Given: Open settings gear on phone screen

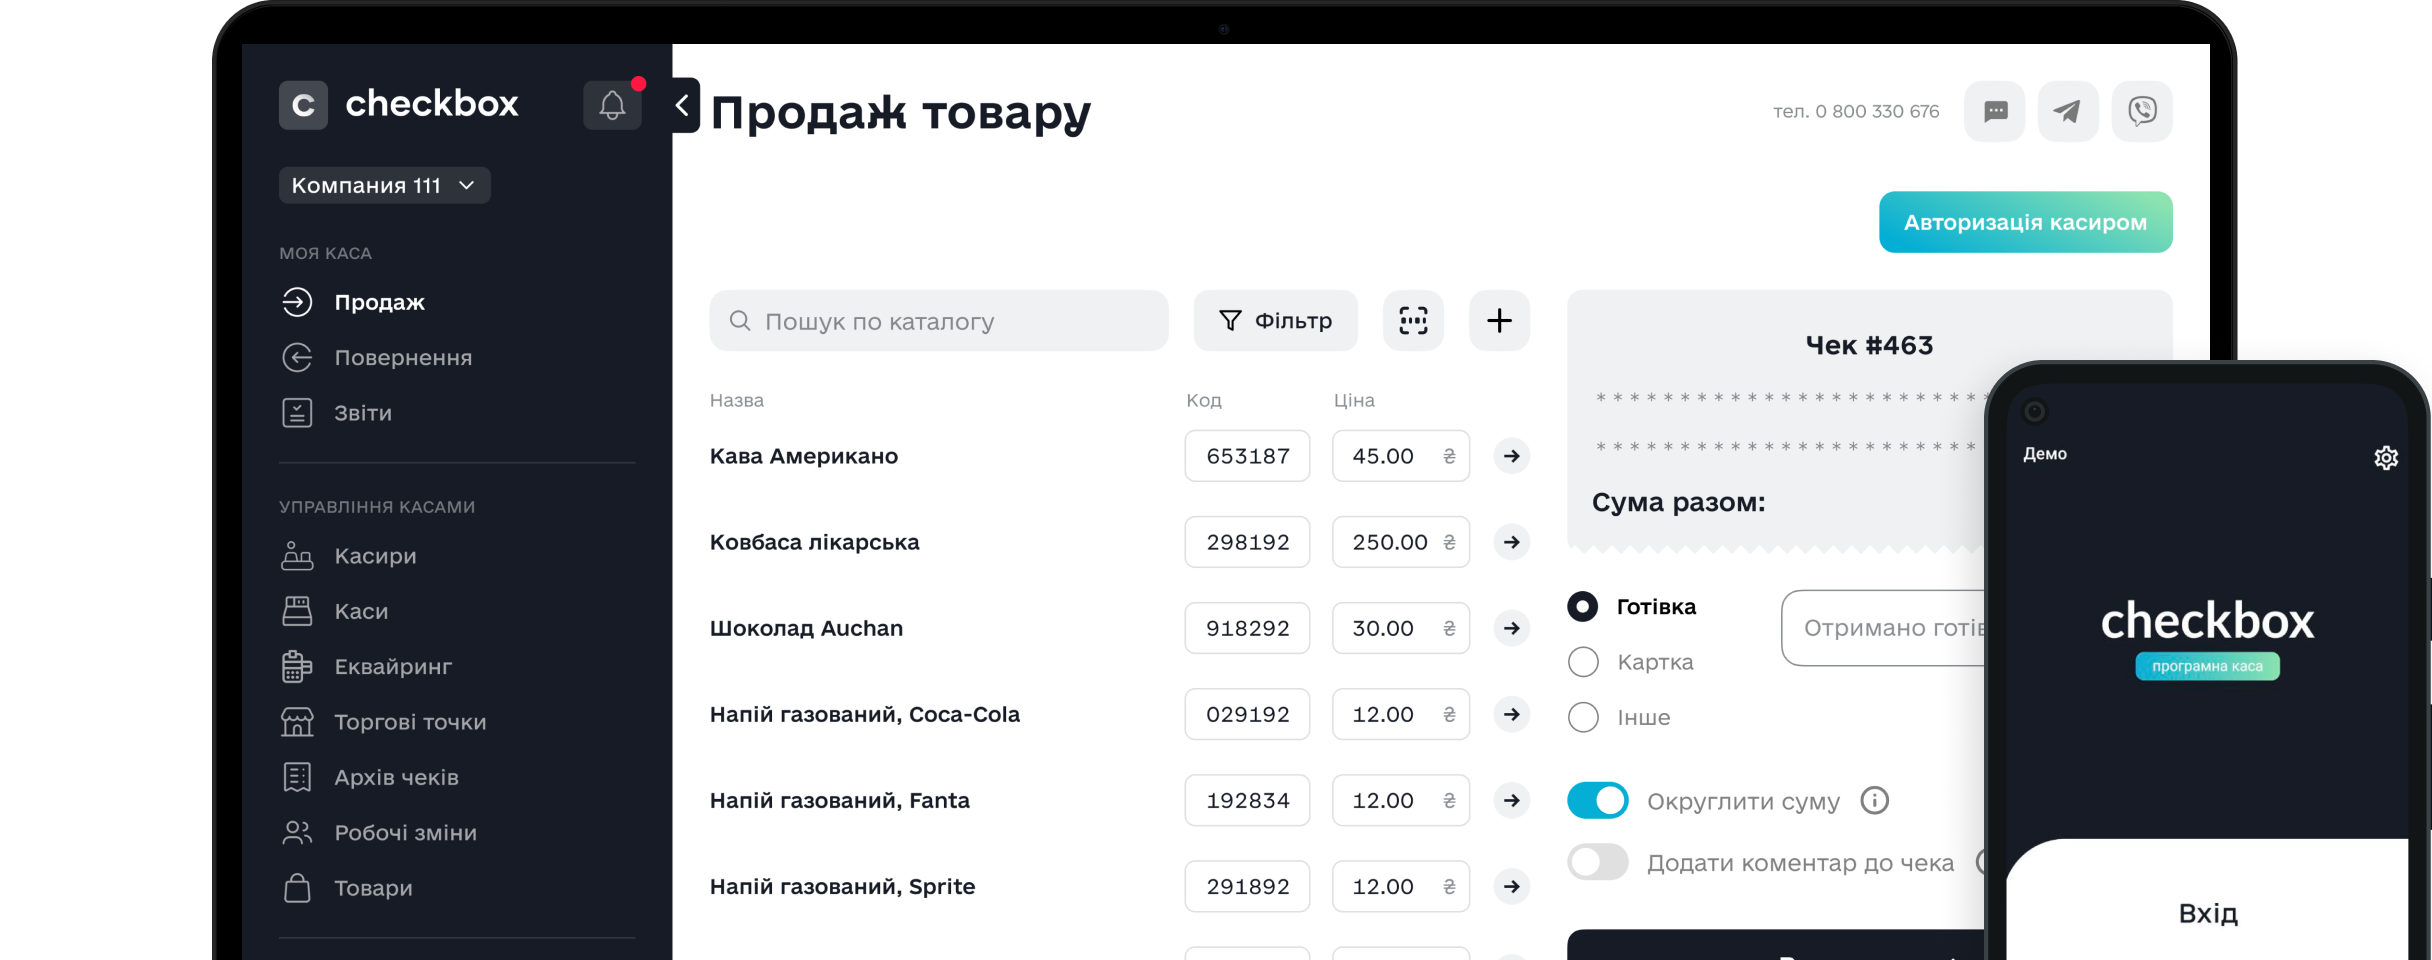Looking at the screenshot, I should pyautogui.click(x=2385, y=458).
